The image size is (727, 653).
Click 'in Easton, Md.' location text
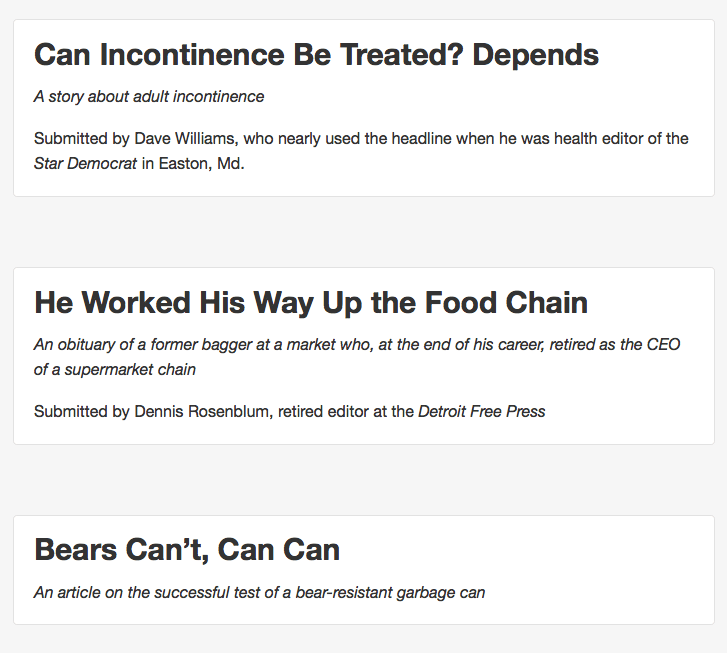click(193, 163)
